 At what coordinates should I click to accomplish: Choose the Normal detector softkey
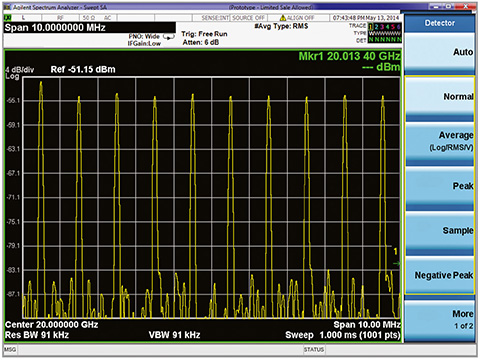[440, 98]
